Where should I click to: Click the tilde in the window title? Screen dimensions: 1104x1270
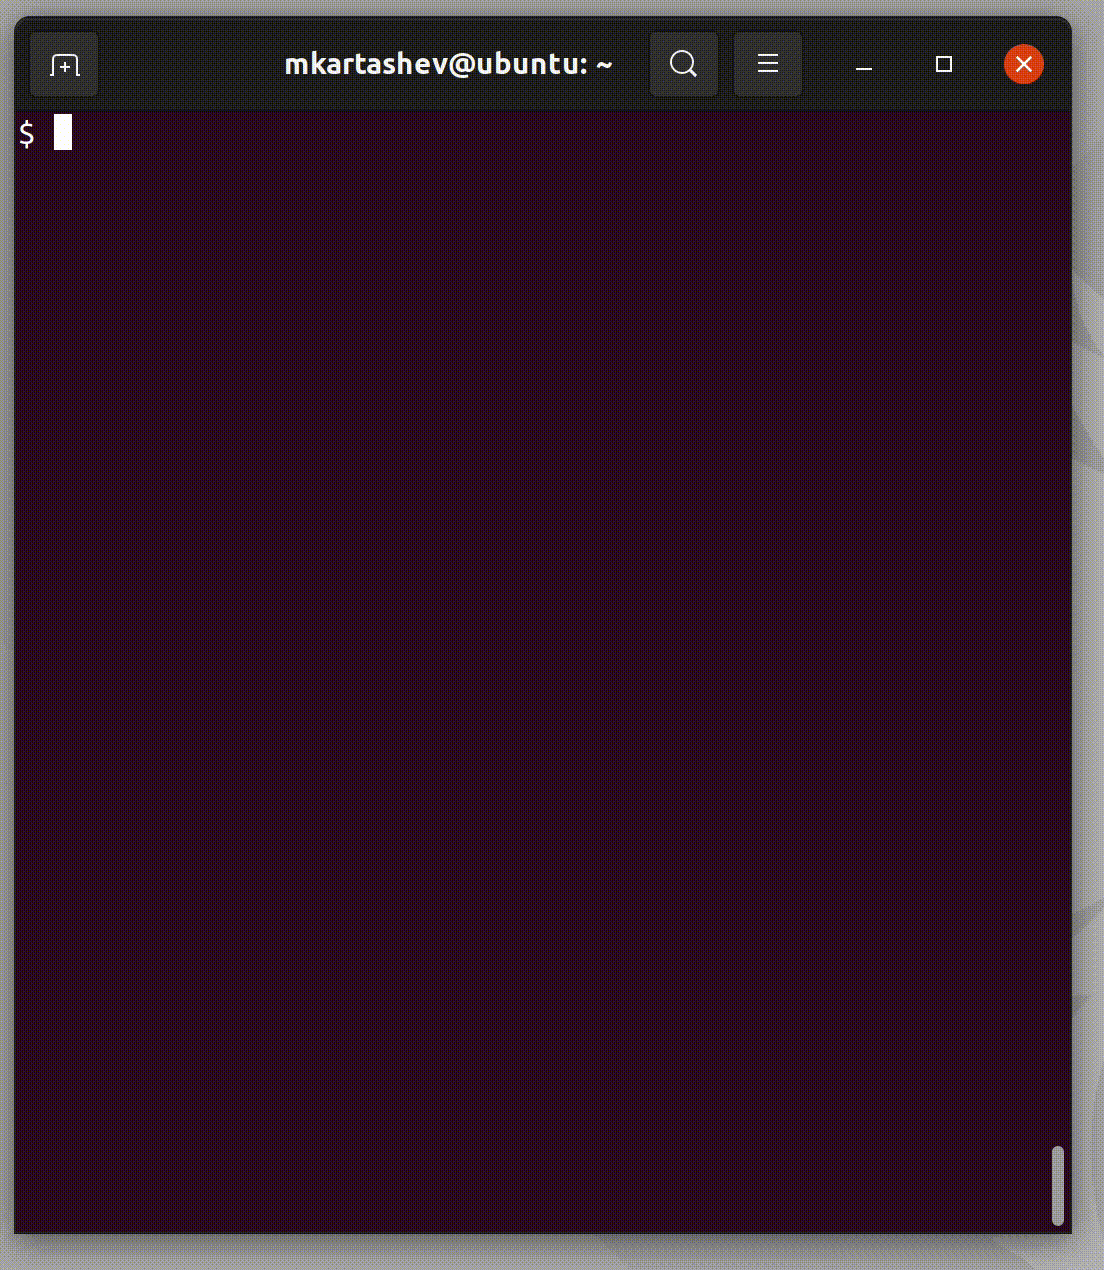coord(604,65)
